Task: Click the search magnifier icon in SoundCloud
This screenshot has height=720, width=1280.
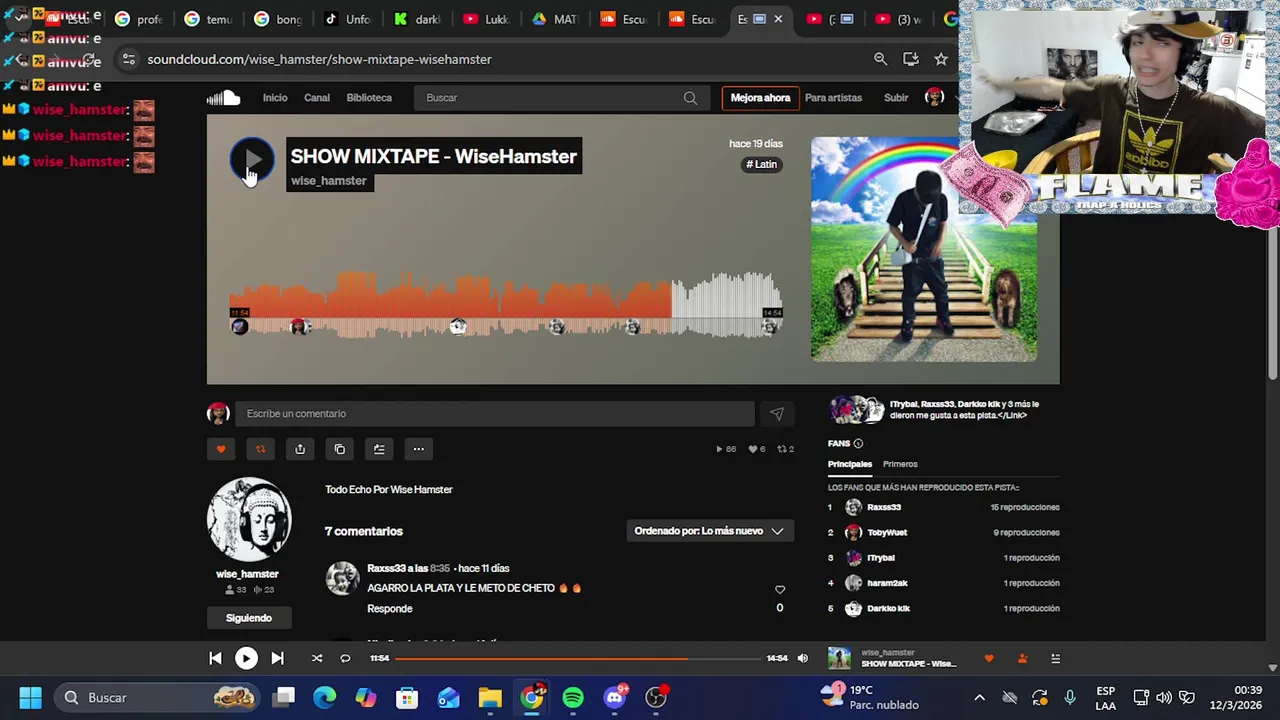Action: pos(690,98)
